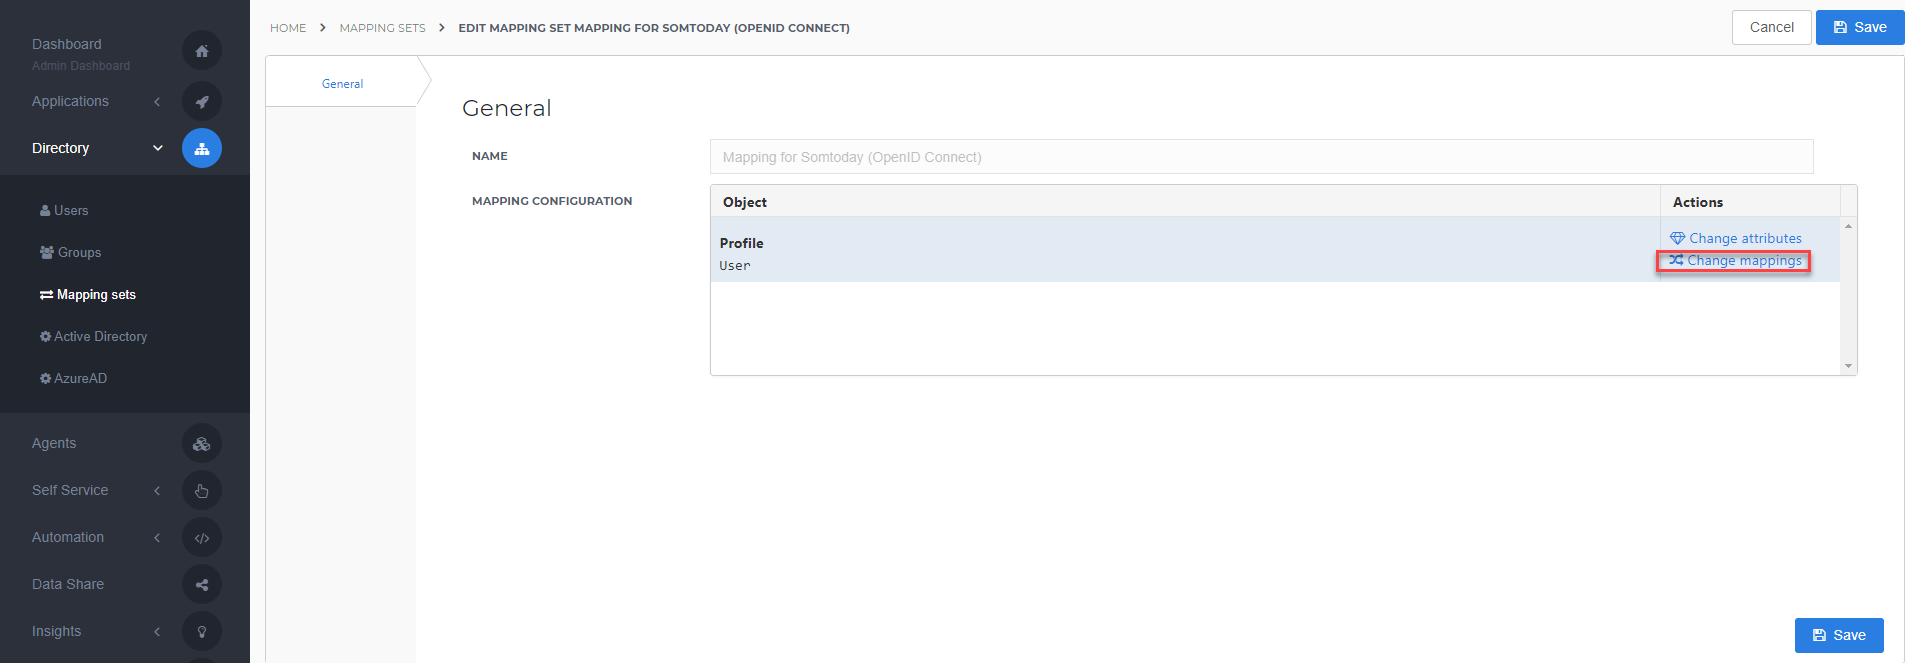Select Mapping sets menu item
This screenshot has width=1905, height=663.
88,294
